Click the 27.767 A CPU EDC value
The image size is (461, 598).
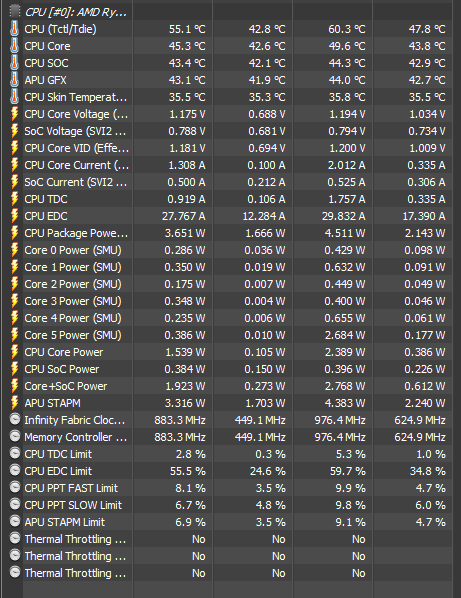184,216
